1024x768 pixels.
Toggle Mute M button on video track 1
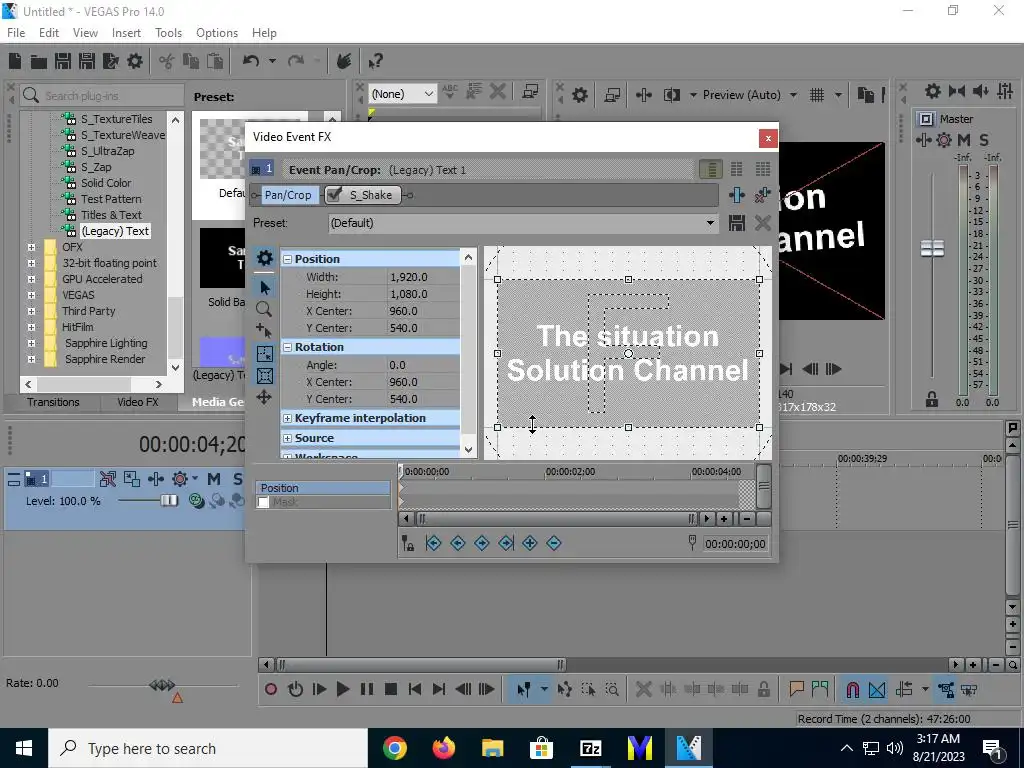coord(214,479)
